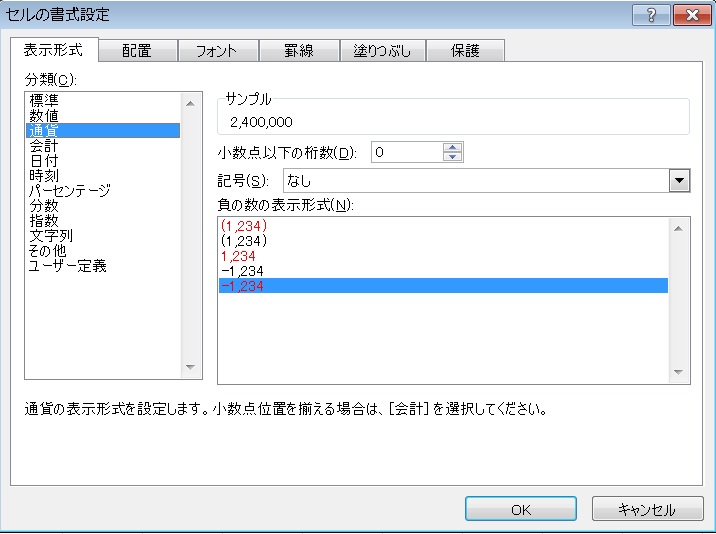Switch to the 保護 tab
The image size is (716, 534).
(465, 51)
